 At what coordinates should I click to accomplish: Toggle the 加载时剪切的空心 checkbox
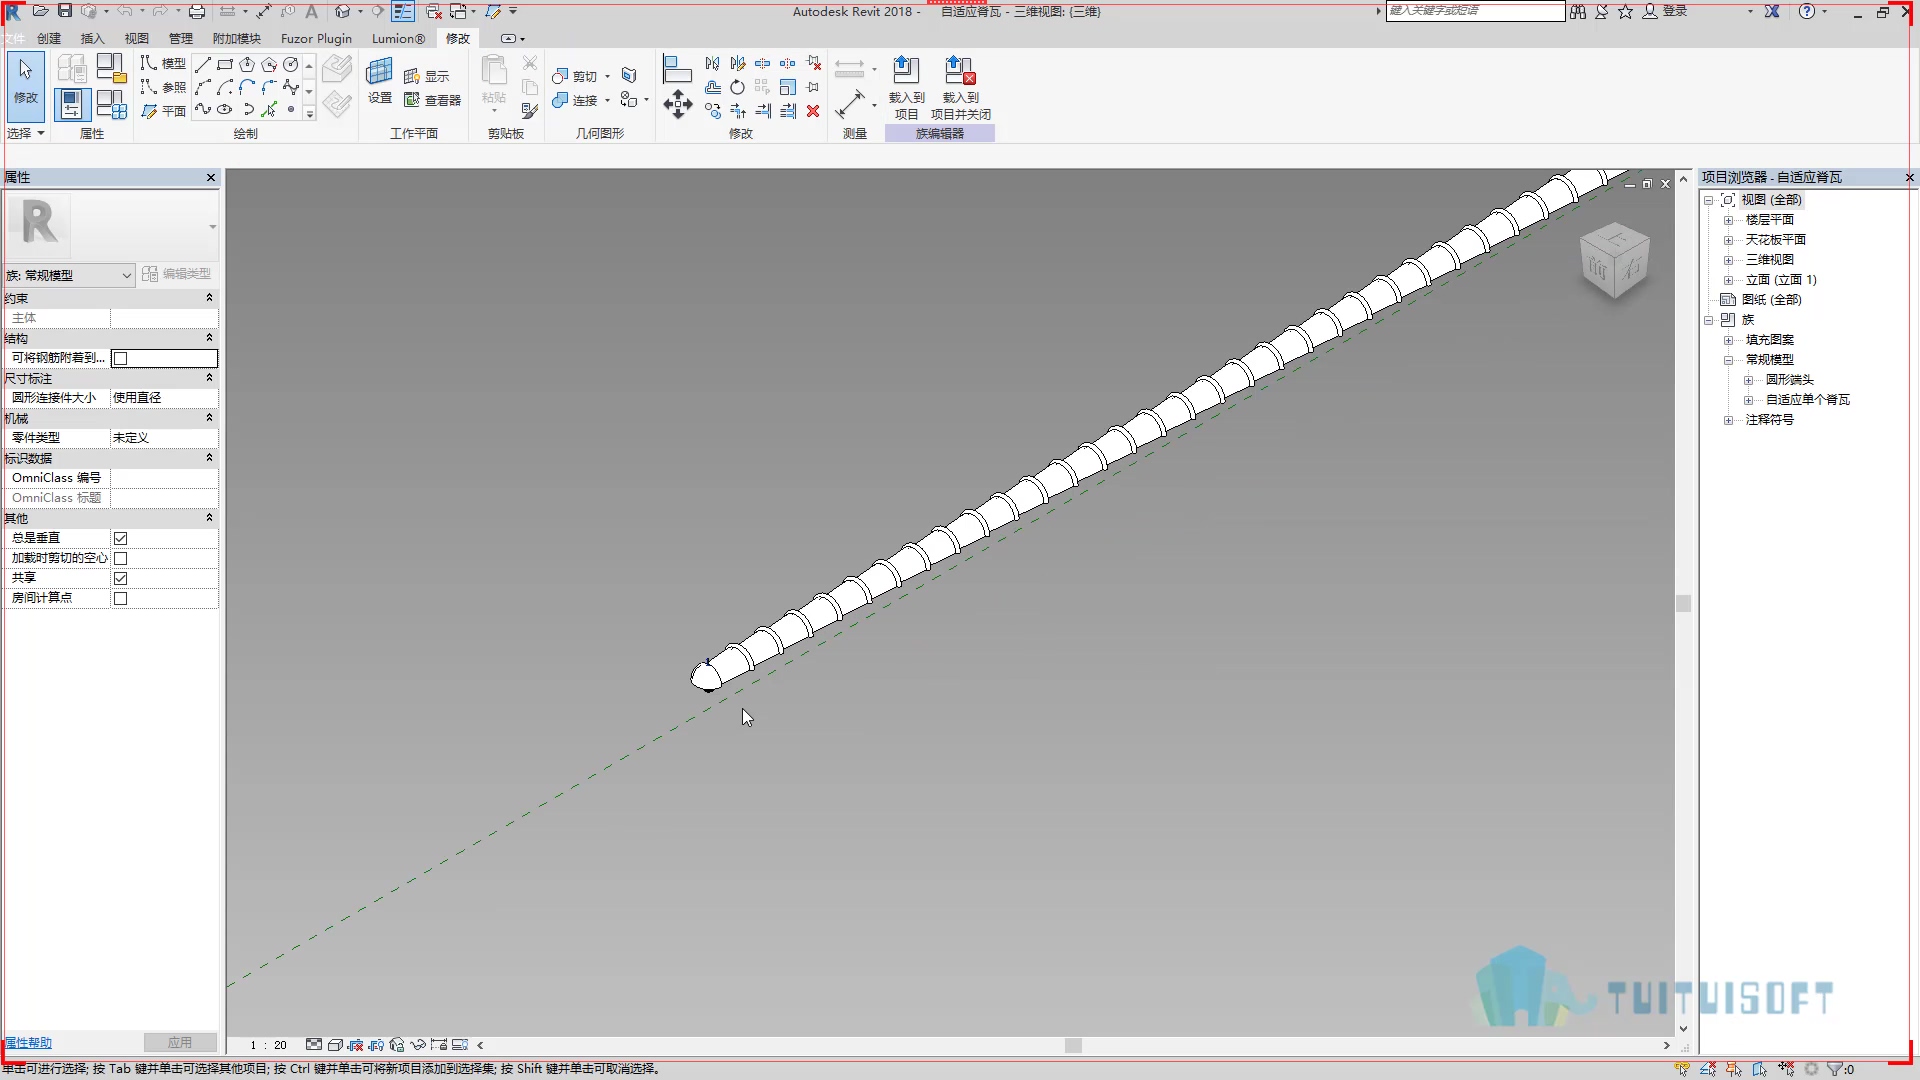[120, 558]
